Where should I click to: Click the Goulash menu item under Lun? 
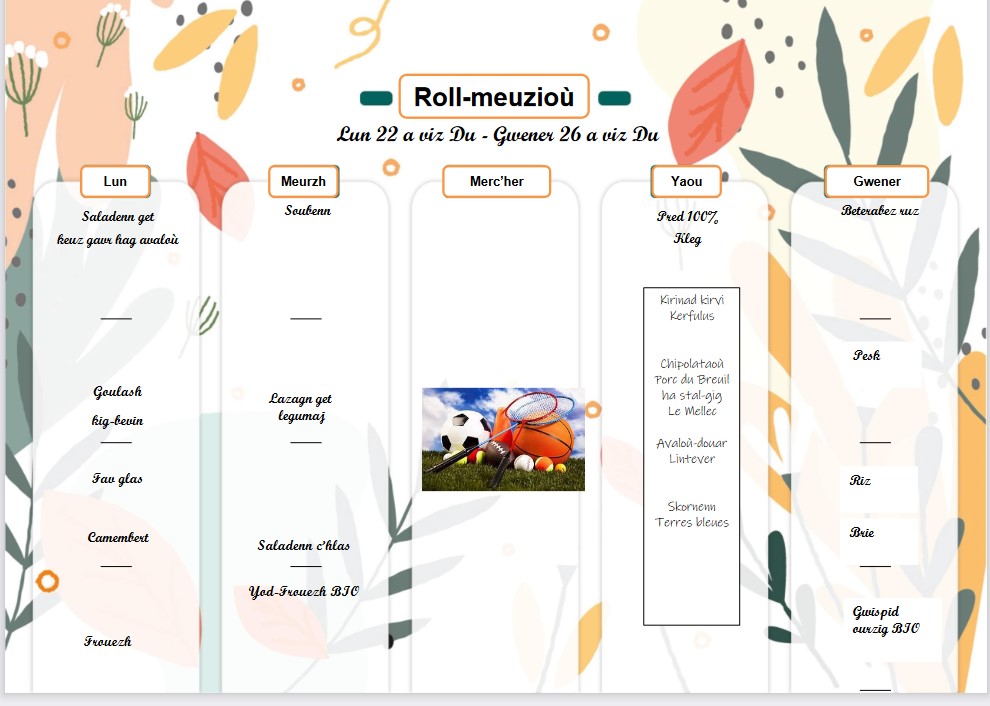tap(118, 392)
